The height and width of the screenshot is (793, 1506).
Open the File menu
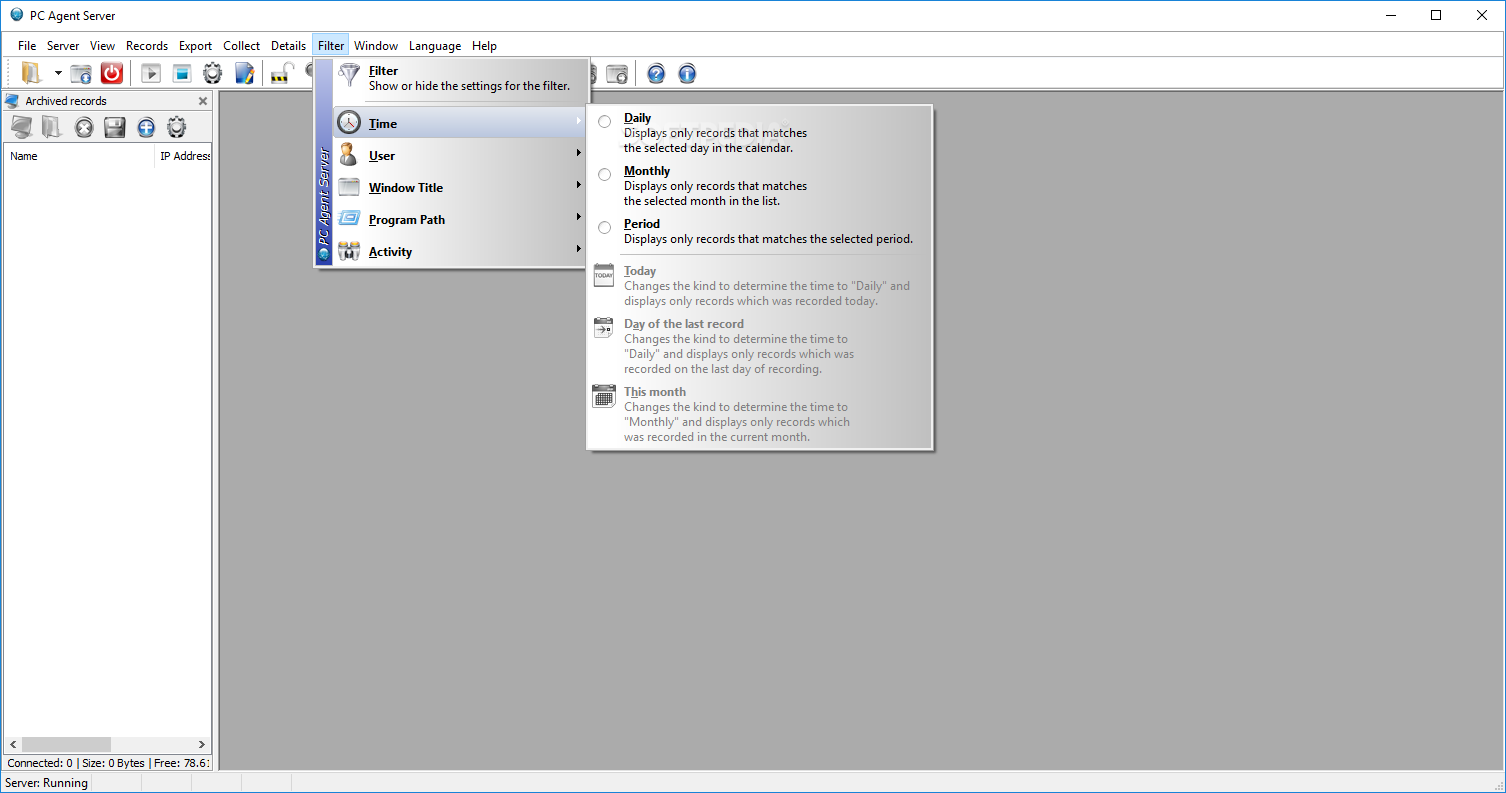click(x=27, y=46)
